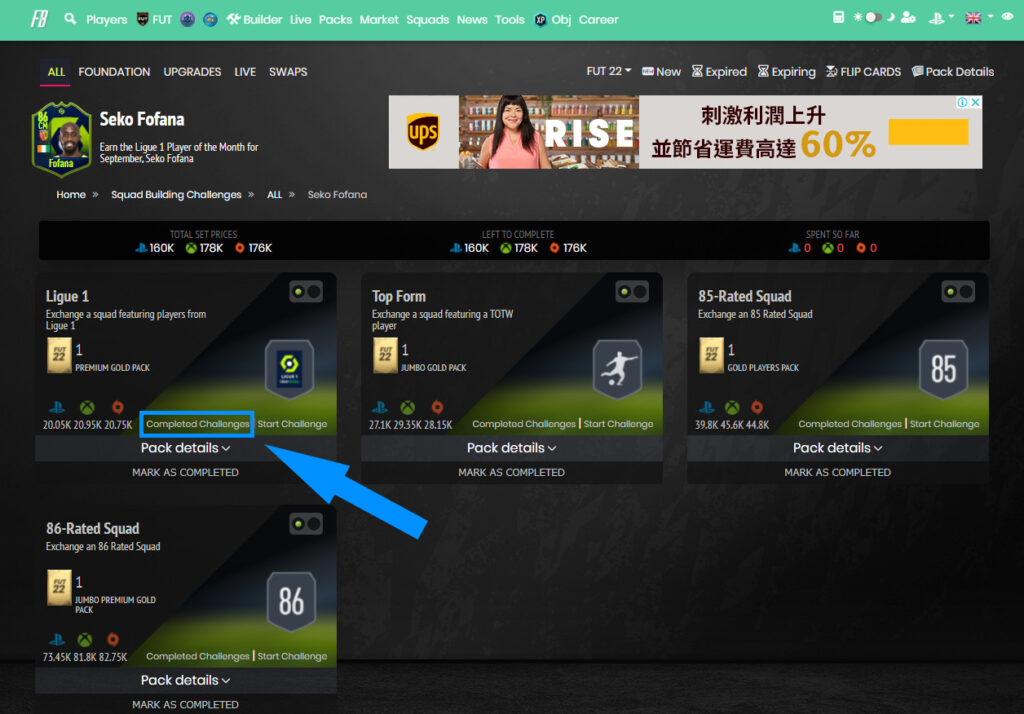Open the FUT 22 year dropdown
Image resolution: width=1024 pixels, height=714 pixels.
pos(609,71)
